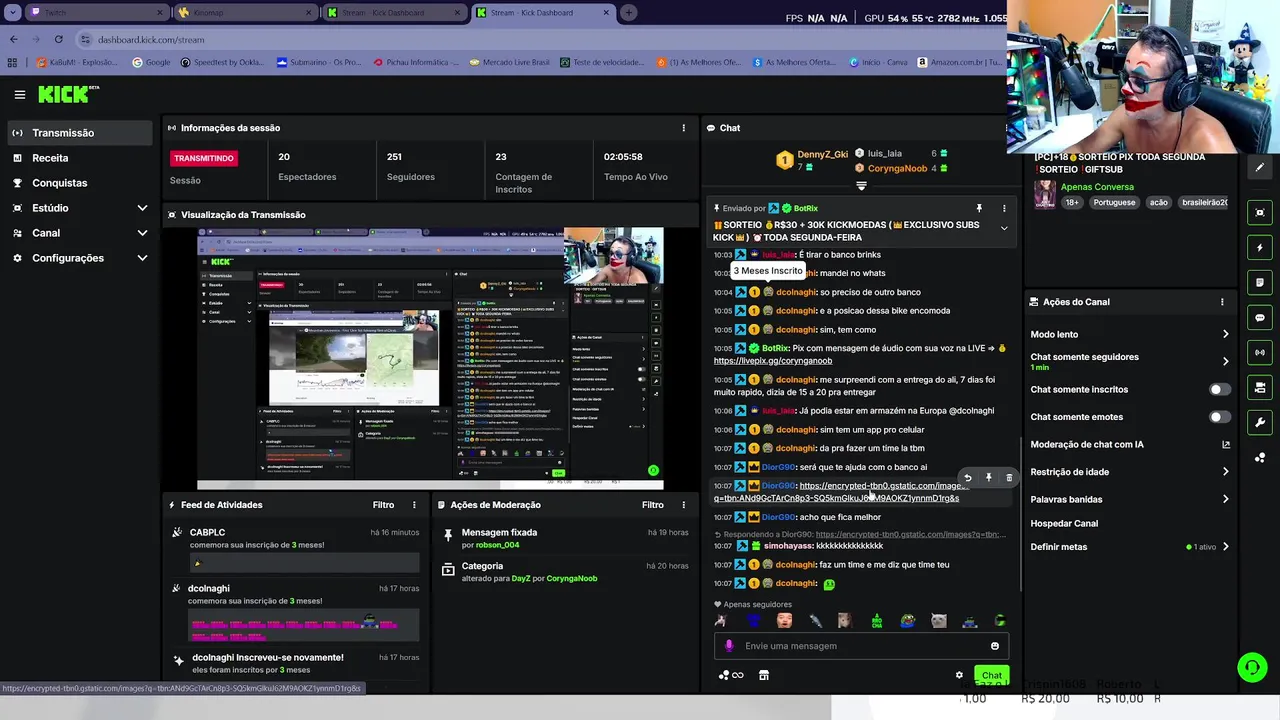Toggle Chat somente inscritos switch
This screenshot has width=1280, height=720.
click(x=1219, y=390)
